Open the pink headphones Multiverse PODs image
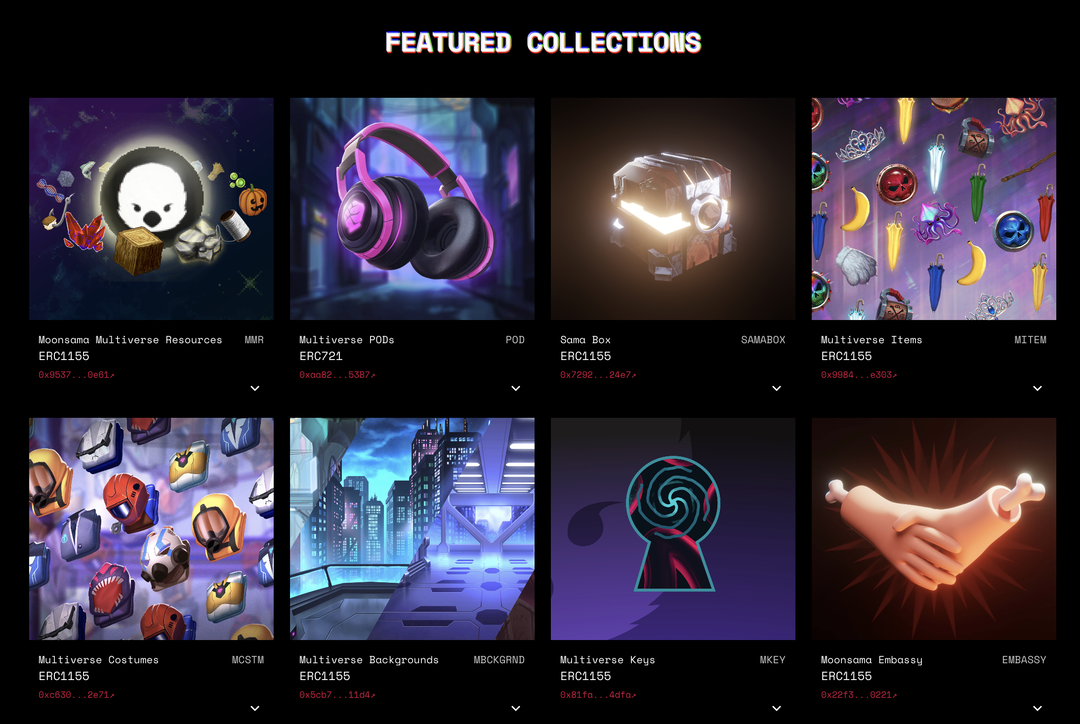The height and width of the screenshot is (724, 1080). pyautogui.click(x=412, y=209)
